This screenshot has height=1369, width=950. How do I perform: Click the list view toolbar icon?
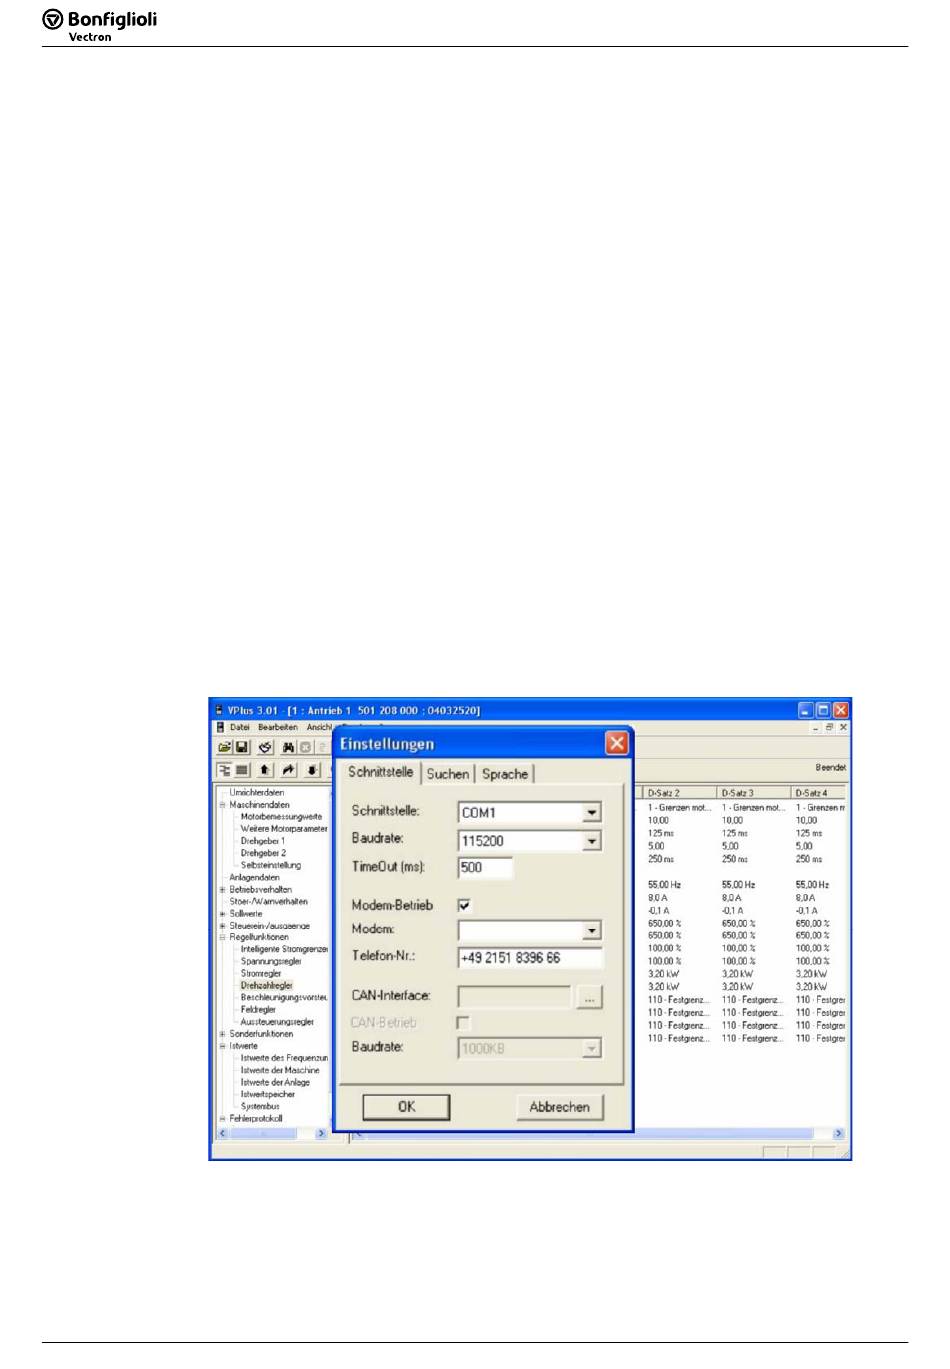(x=242, y=770)
